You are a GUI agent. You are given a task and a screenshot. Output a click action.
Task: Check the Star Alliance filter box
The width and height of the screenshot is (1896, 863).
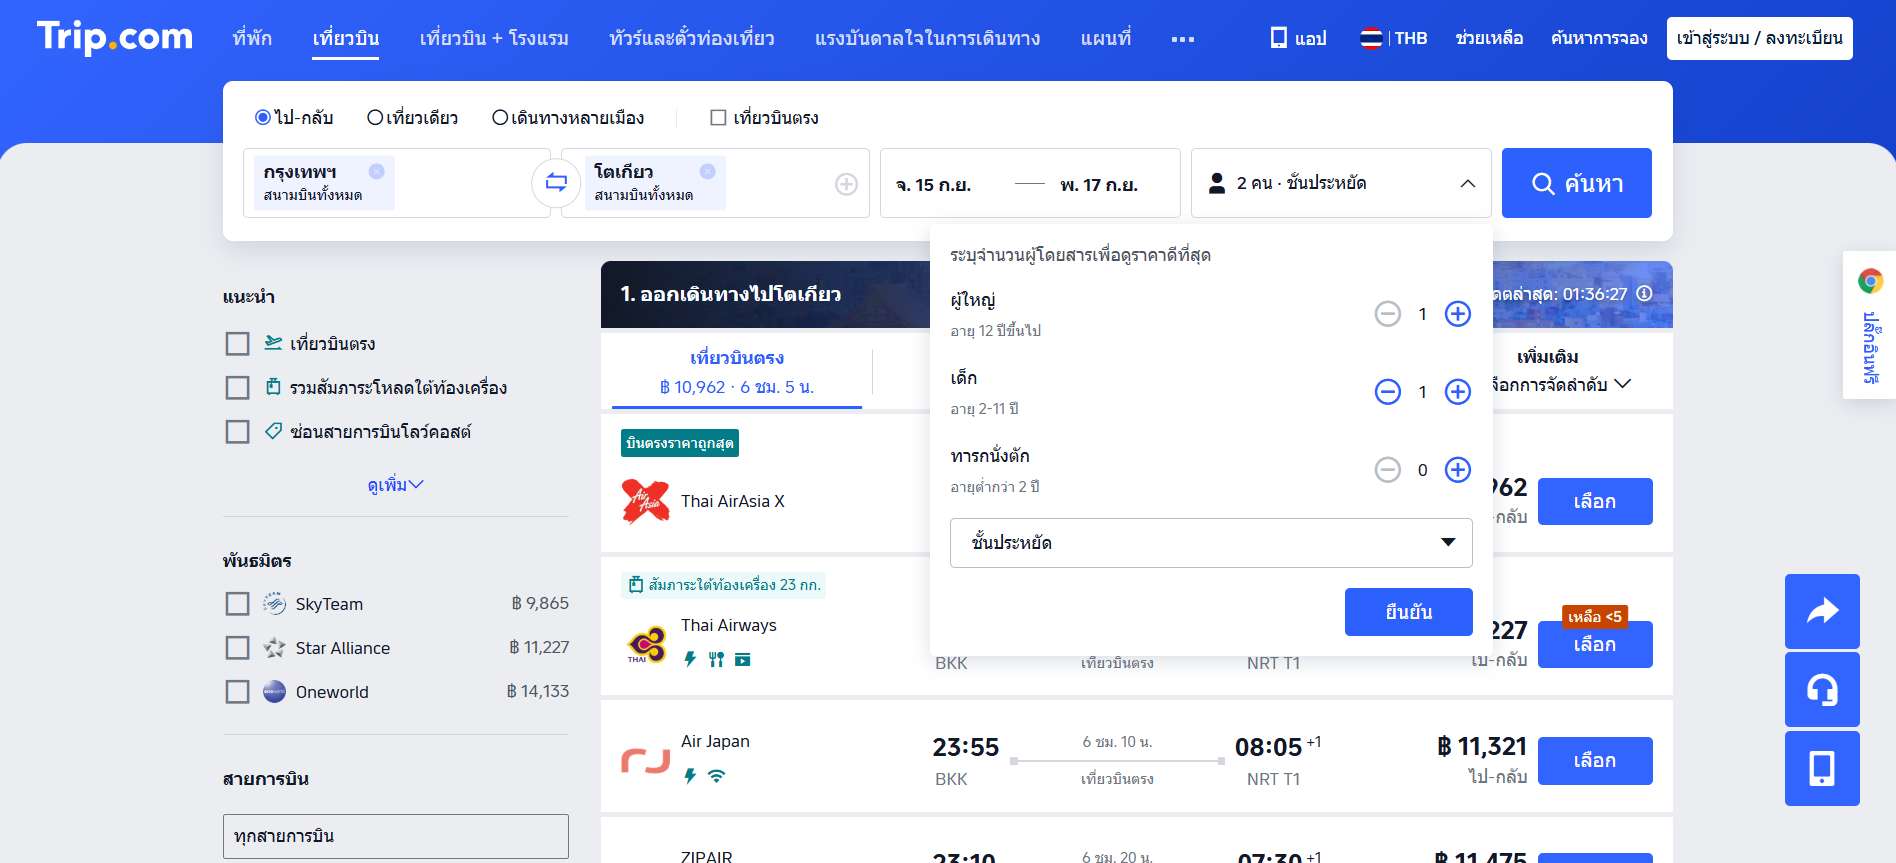(x=237, y=648)
